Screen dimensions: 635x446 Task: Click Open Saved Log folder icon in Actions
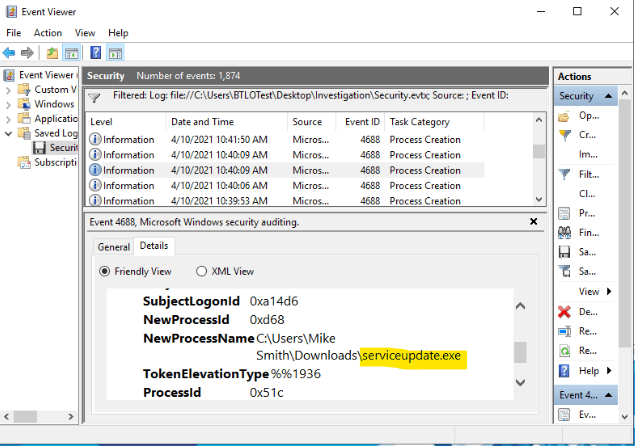pyautogui.click(x=566, y=116)
